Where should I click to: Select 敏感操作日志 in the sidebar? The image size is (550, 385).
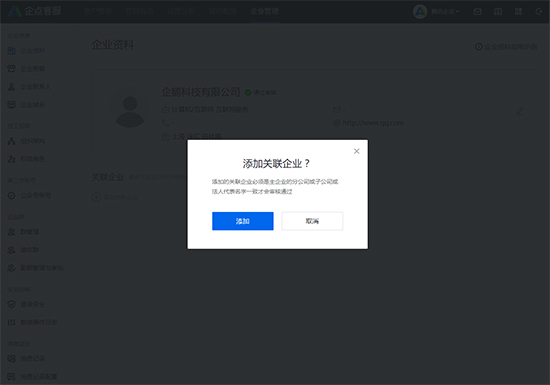pos(39,322)
